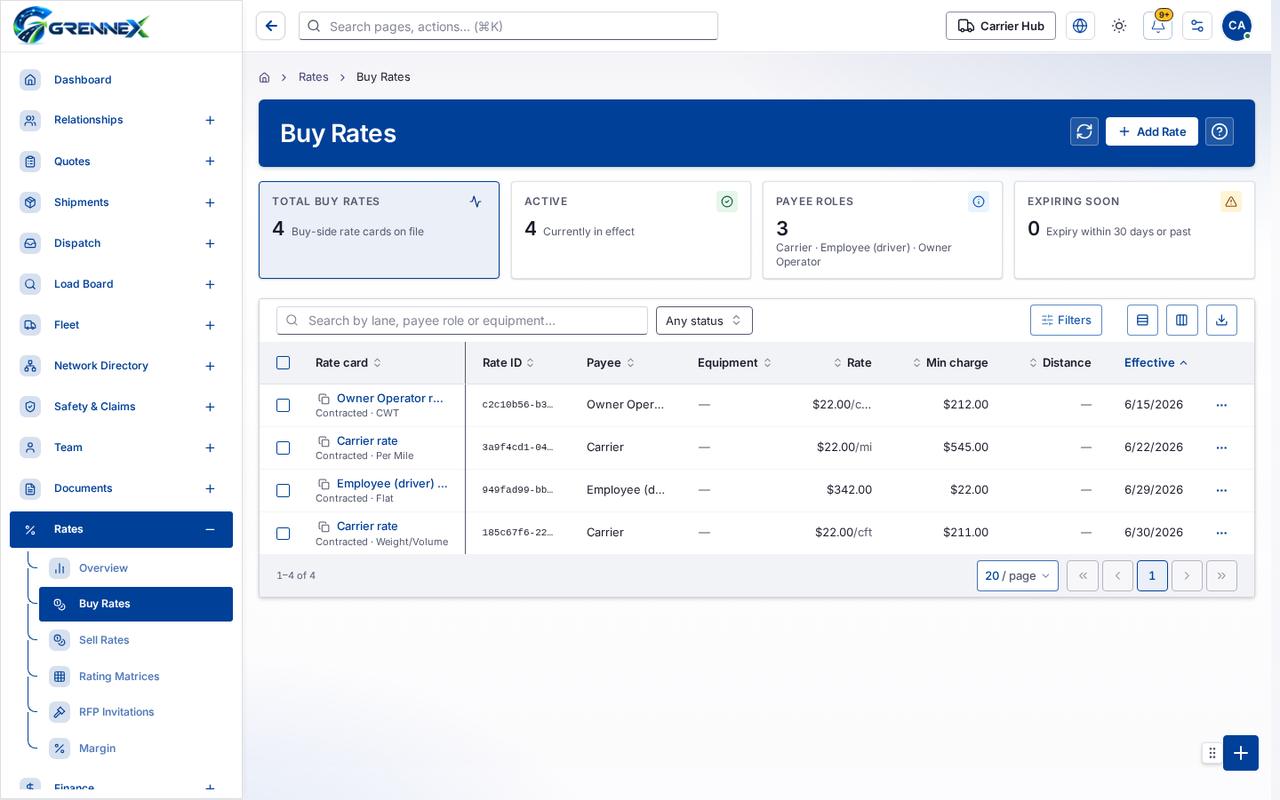Select checkbox for Carrier rate Per Mile row

click(x=283, y=448)
